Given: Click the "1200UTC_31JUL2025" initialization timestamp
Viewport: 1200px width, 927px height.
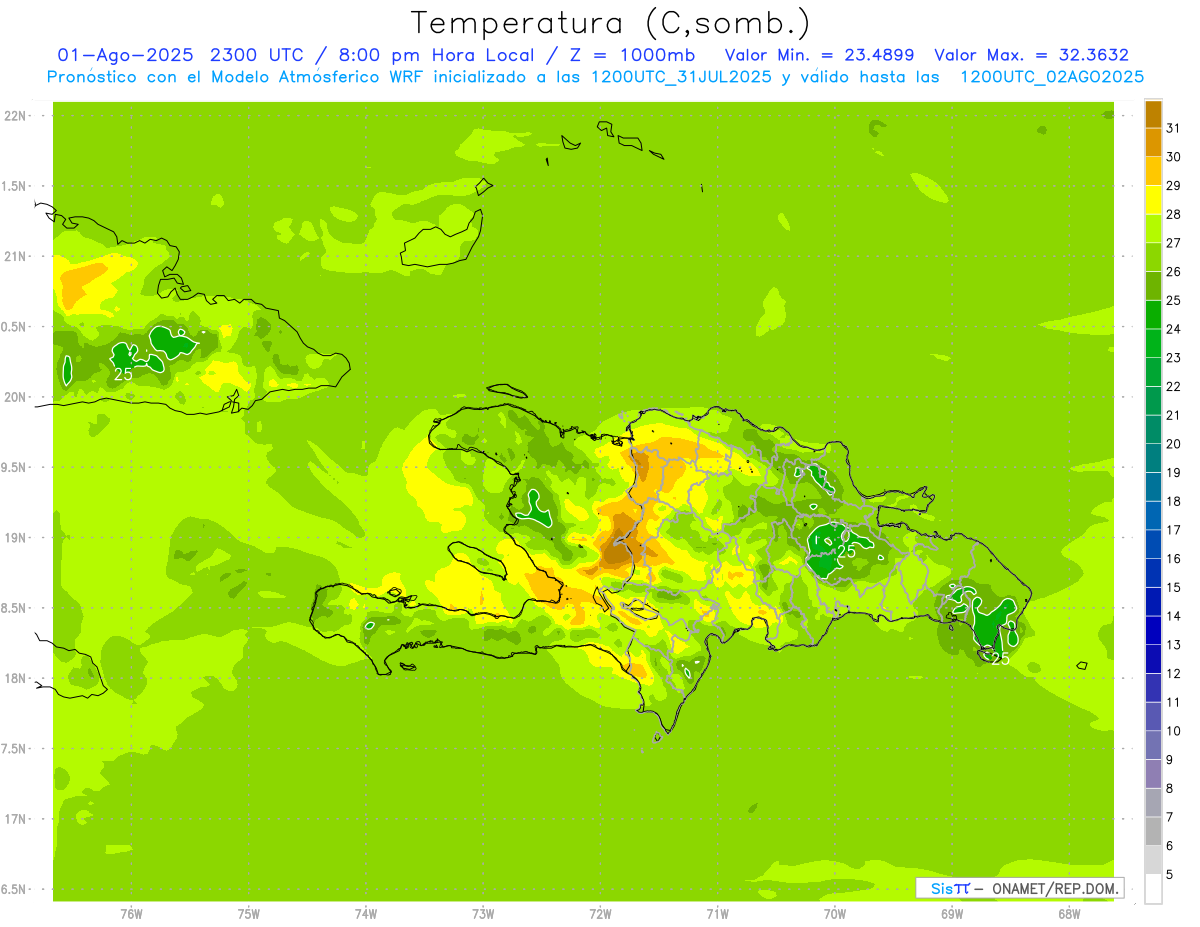Looking at the screenshot, I should pyautogui.click(x=681, y=77).
